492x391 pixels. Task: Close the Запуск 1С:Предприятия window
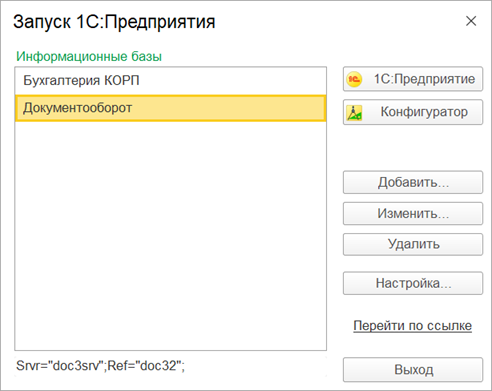[471, 21]
